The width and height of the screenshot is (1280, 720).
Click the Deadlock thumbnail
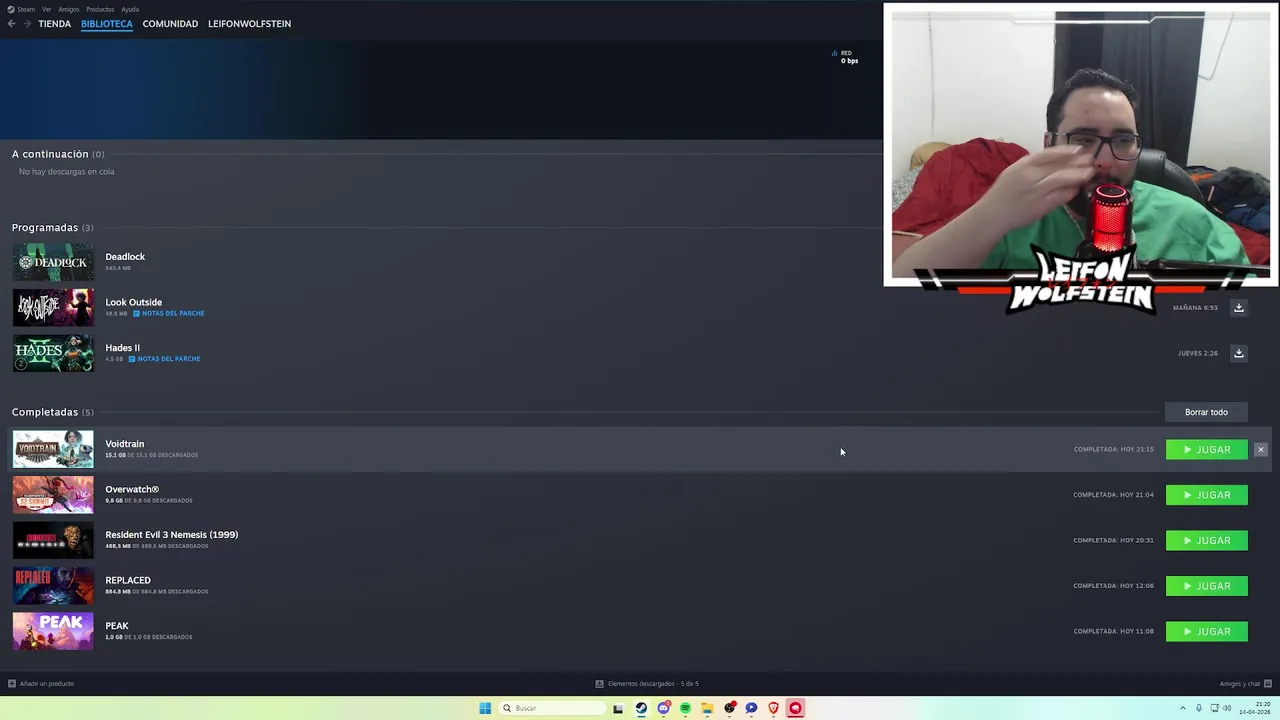click(x=53, y=262)
